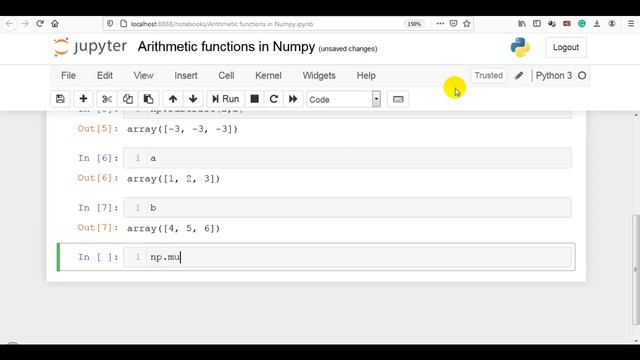Bookmark this page star icon
640x360 pixels.
pos(467,24)
